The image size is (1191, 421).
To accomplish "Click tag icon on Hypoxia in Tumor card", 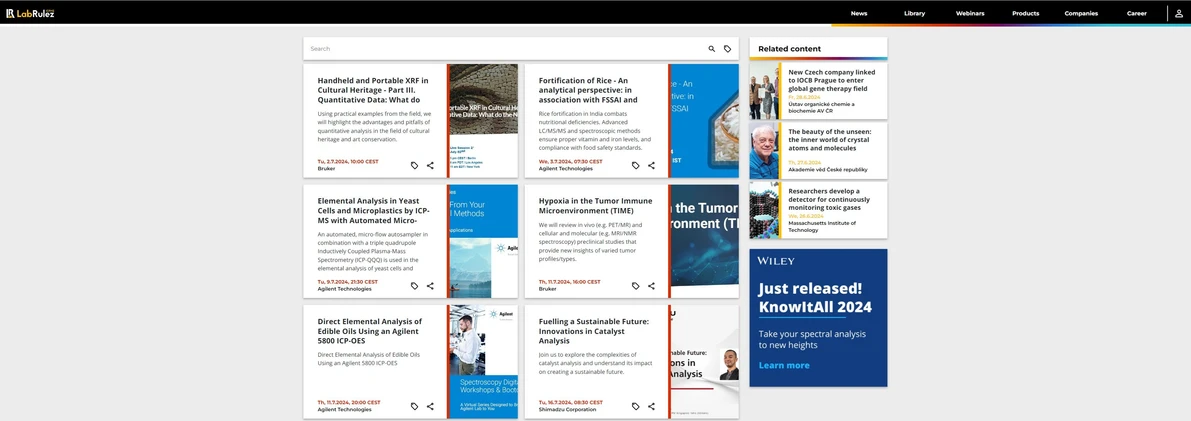I will tap(636, 286).
